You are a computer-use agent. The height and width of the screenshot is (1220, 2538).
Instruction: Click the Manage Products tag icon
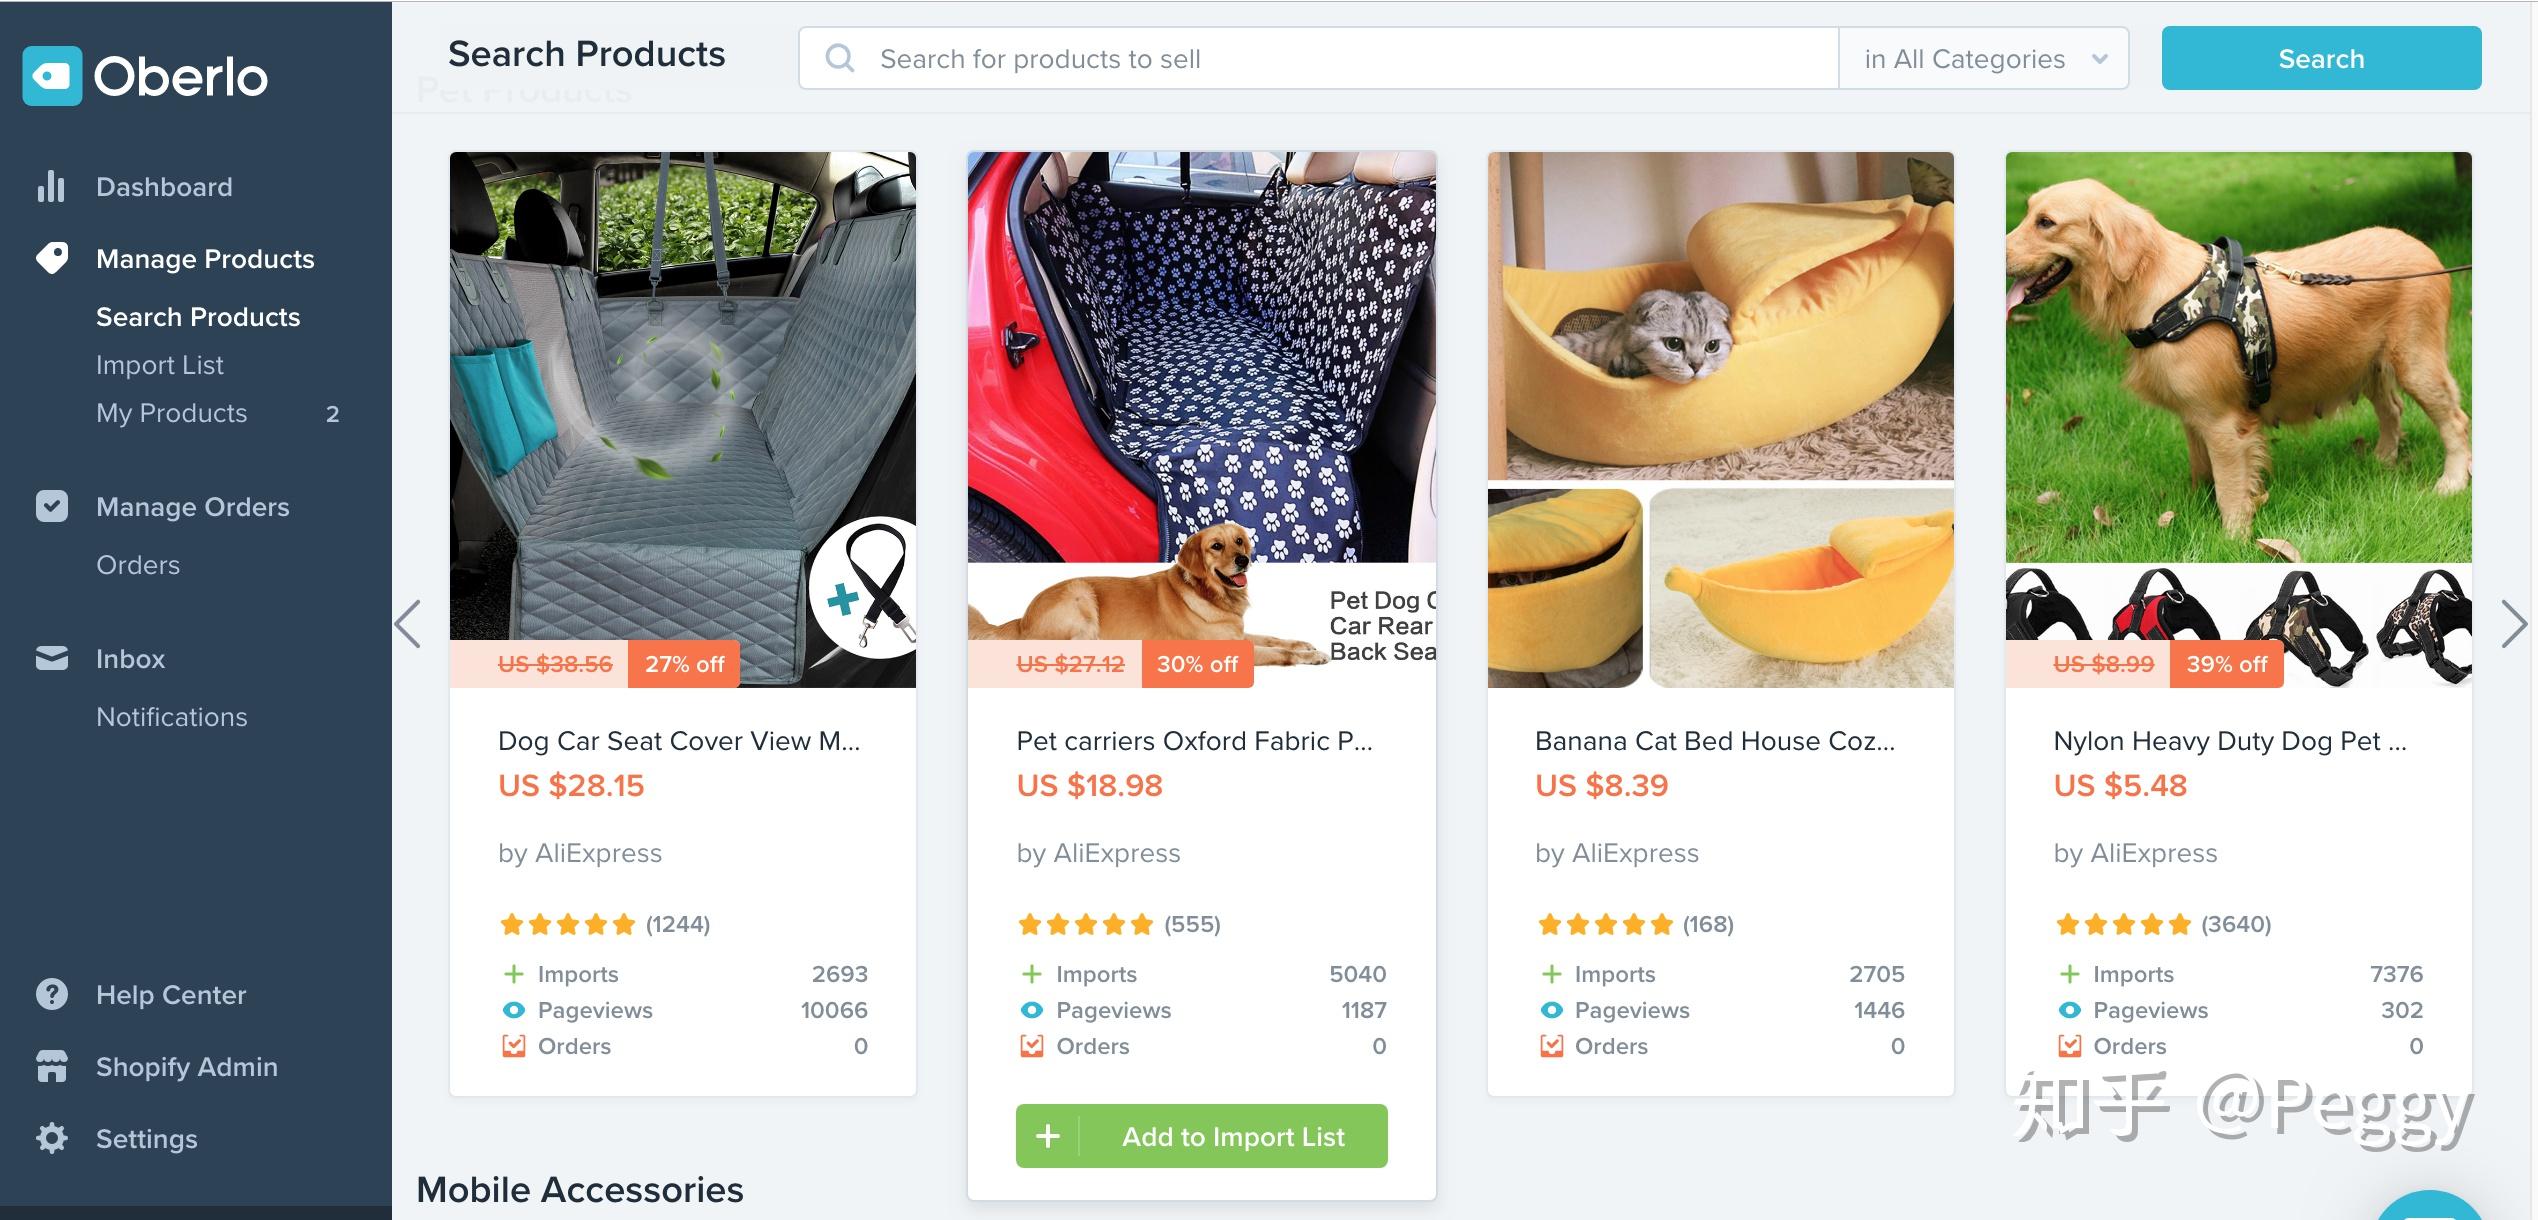[52, 258]
